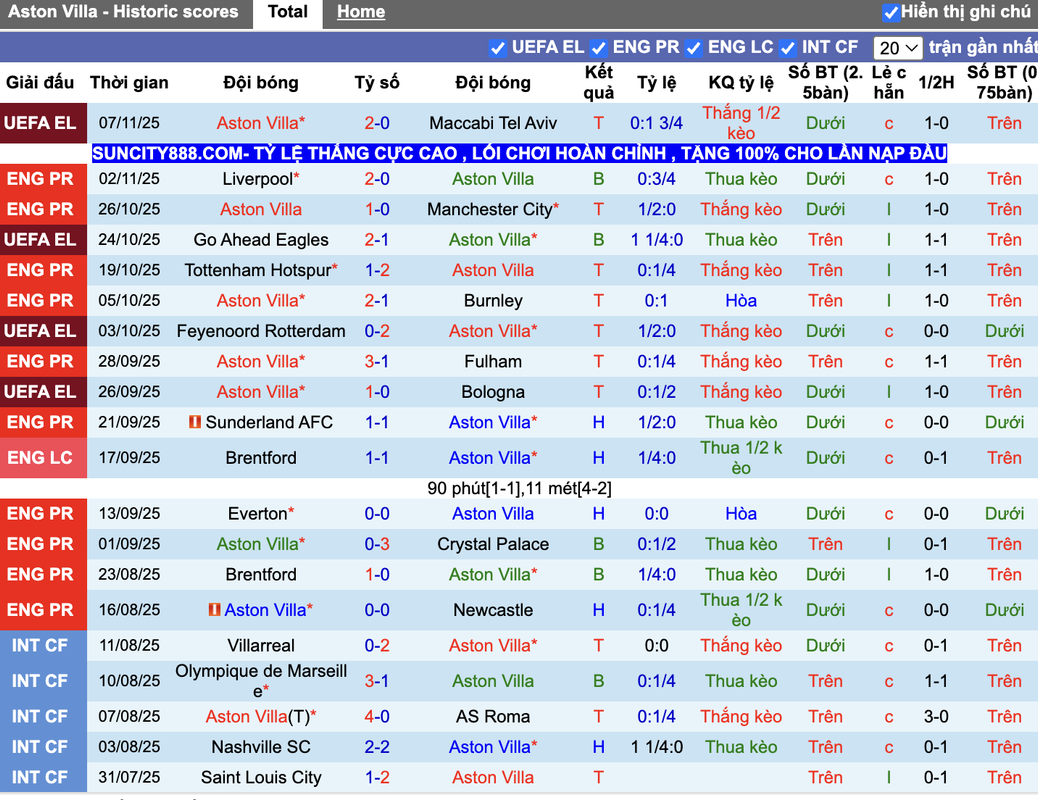1038x800 pixels.
Task: Uncheck the ENG PR filter checkbox
Action: pyautogui.click(x=598, y=48)
